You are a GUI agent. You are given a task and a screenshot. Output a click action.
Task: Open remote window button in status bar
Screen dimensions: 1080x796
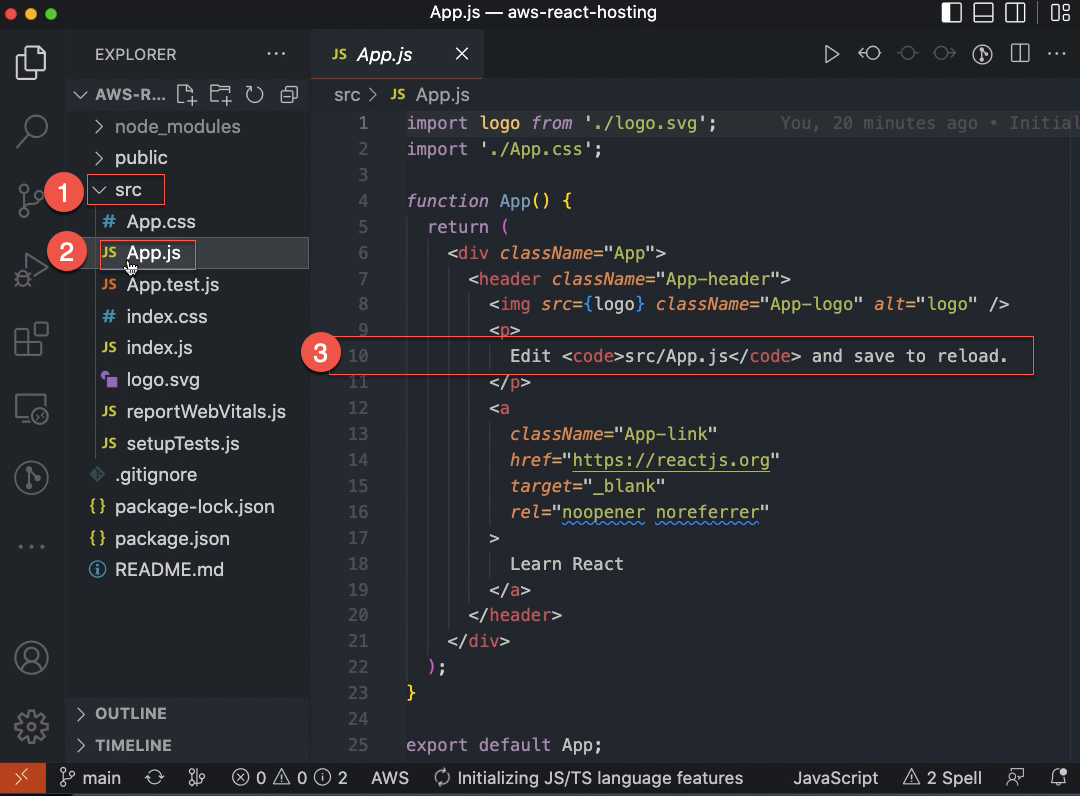pyautogui.click(x=22, y=778)
